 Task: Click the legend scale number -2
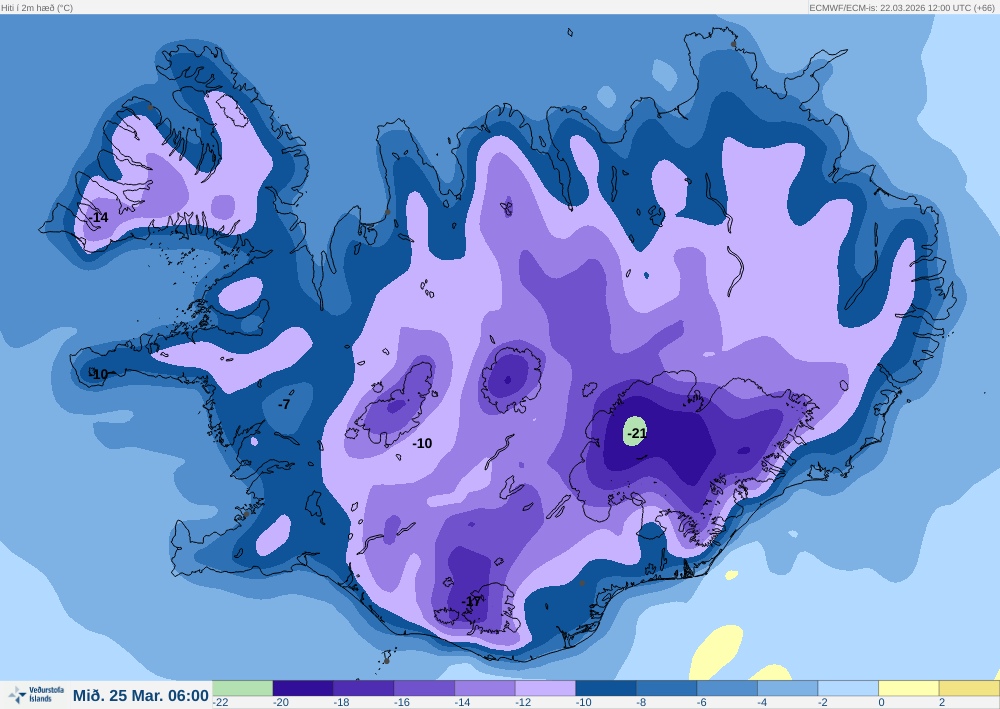(824, 702)
